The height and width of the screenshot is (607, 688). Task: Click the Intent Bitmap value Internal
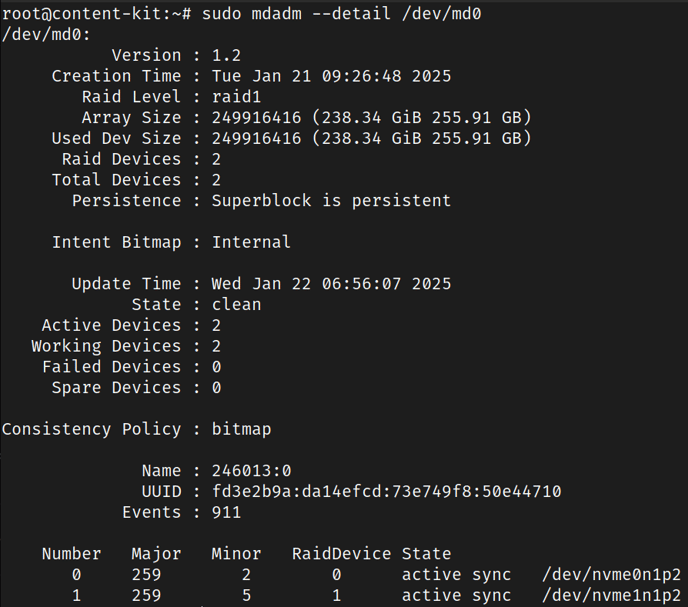pyautogui.click(x=251, y=242)
